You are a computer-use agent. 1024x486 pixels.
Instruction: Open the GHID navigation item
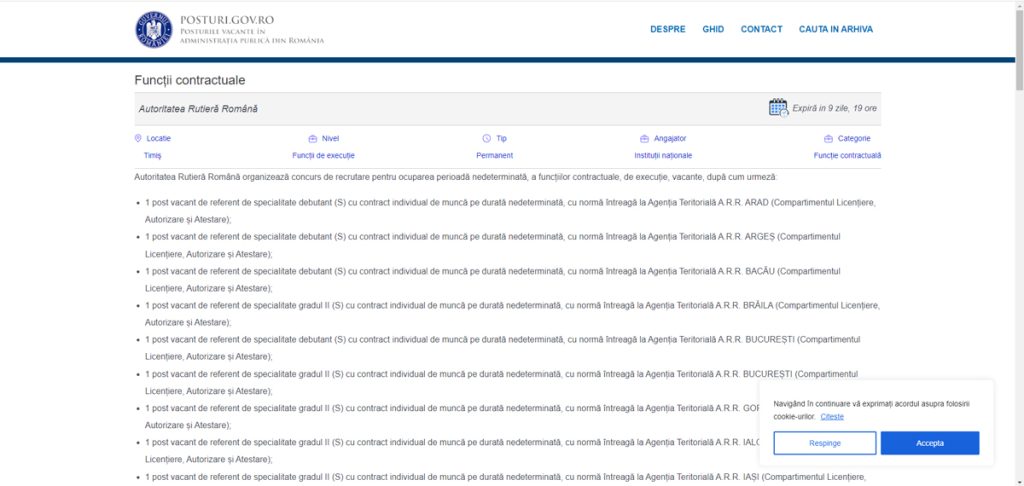tap(713, 29)
